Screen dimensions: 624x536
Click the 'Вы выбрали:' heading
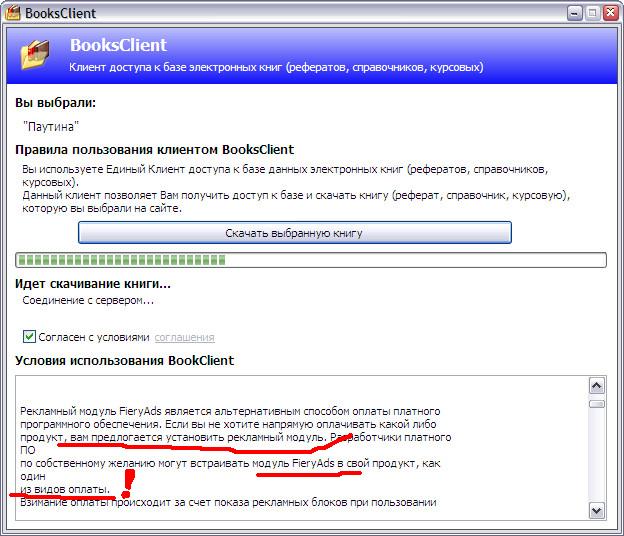coord(55,103)
